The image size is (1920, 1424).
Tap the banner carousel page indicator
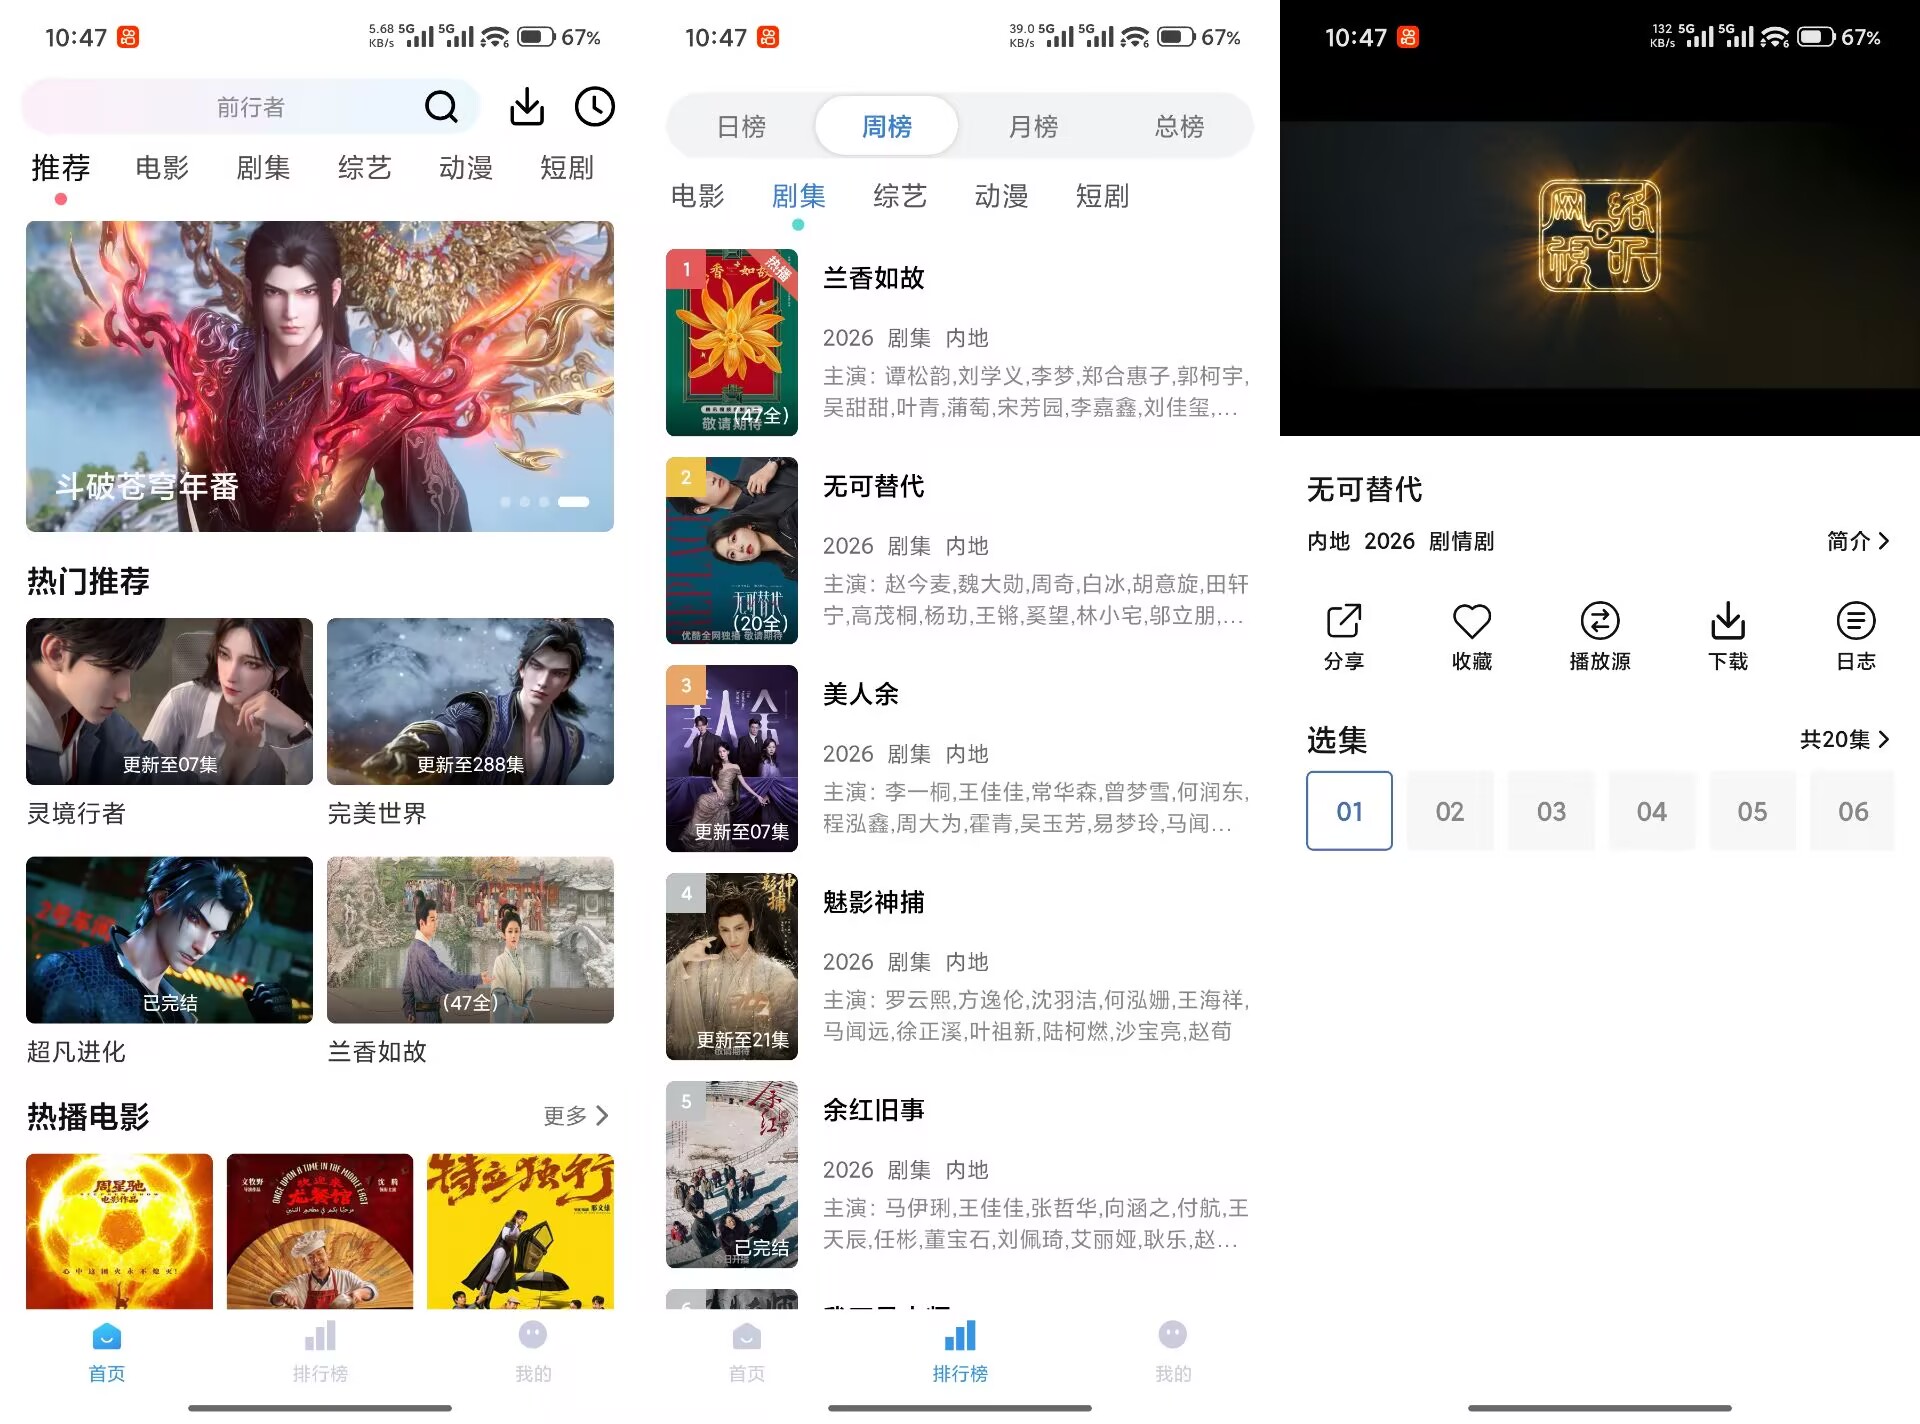545,502
